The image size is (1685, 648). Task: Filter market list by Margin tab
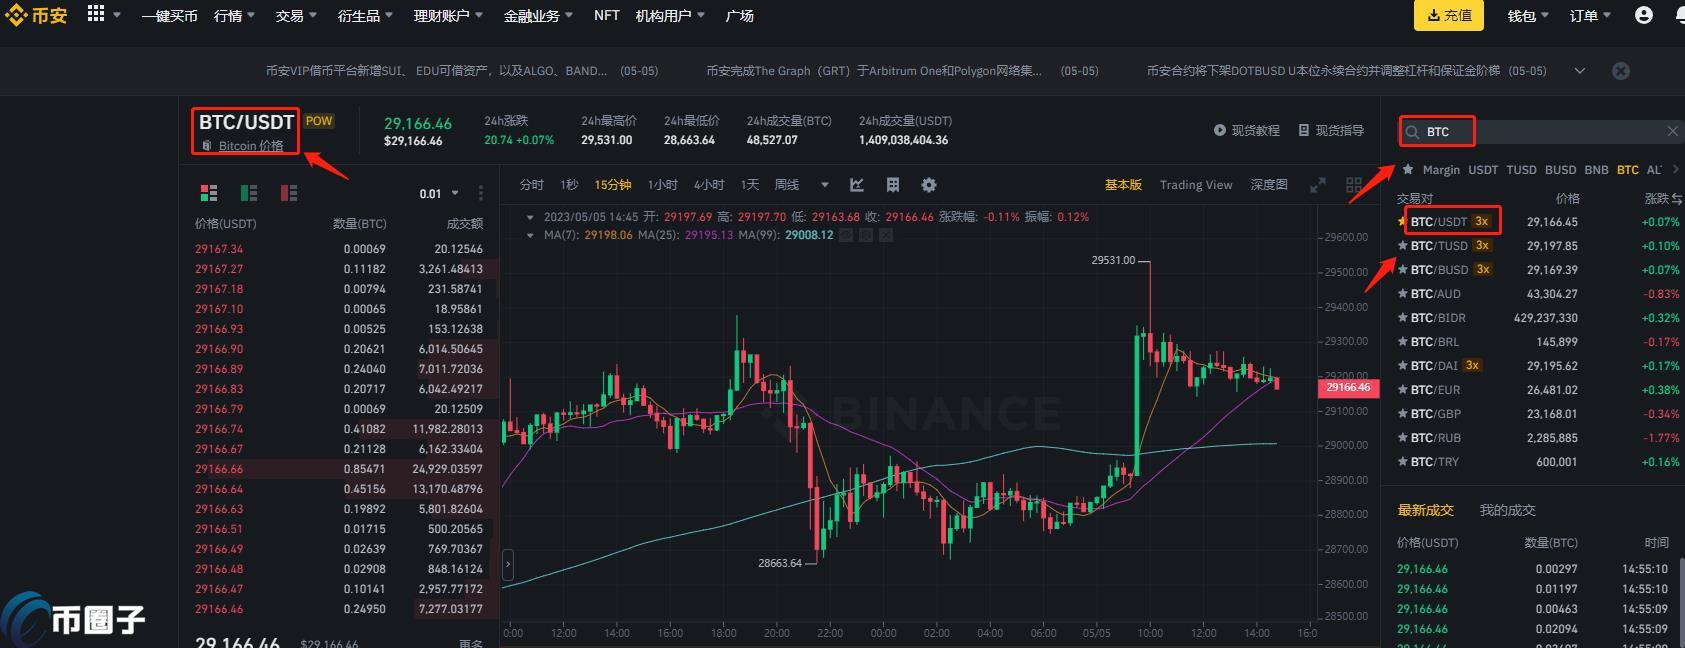[1441, 170]
